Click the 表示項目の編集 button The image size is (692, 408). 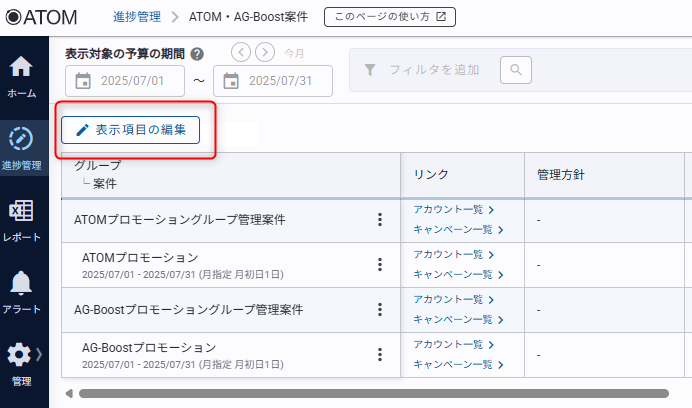[130, 130]
